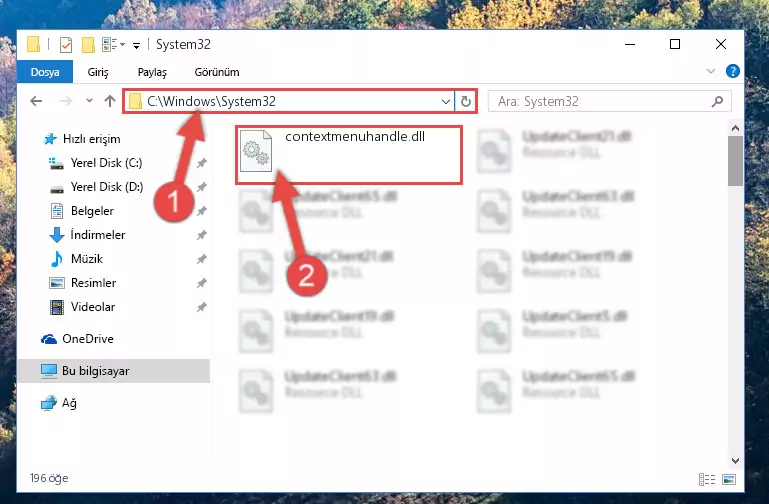Open the blue Help question mark icon
769x504 pixels.
coord(732,72)
